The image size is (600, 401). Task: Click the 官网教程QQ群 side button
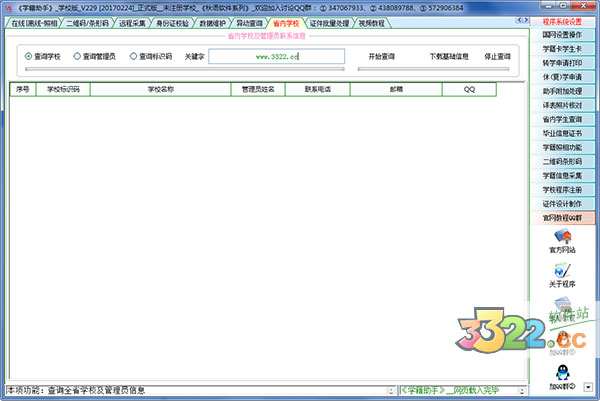562,218
